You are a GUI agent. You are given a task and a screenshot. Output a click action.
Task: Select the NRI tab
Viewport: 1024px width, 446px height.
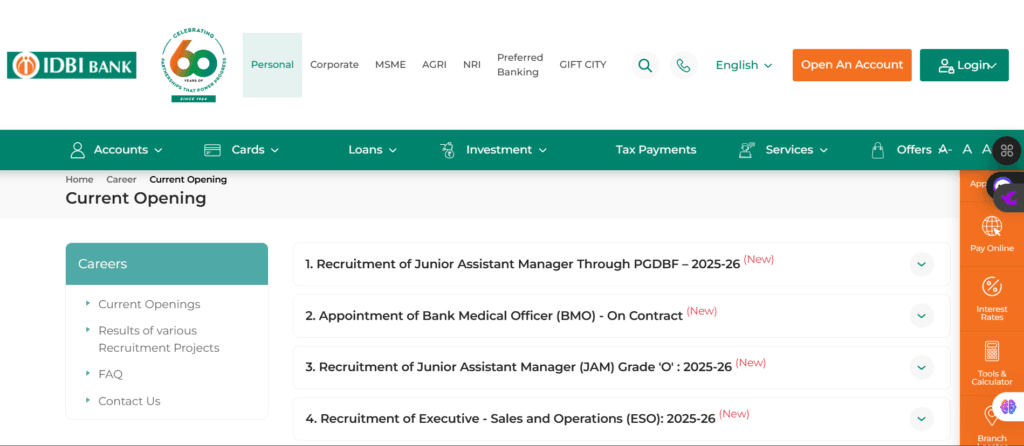tap(472, 65)
